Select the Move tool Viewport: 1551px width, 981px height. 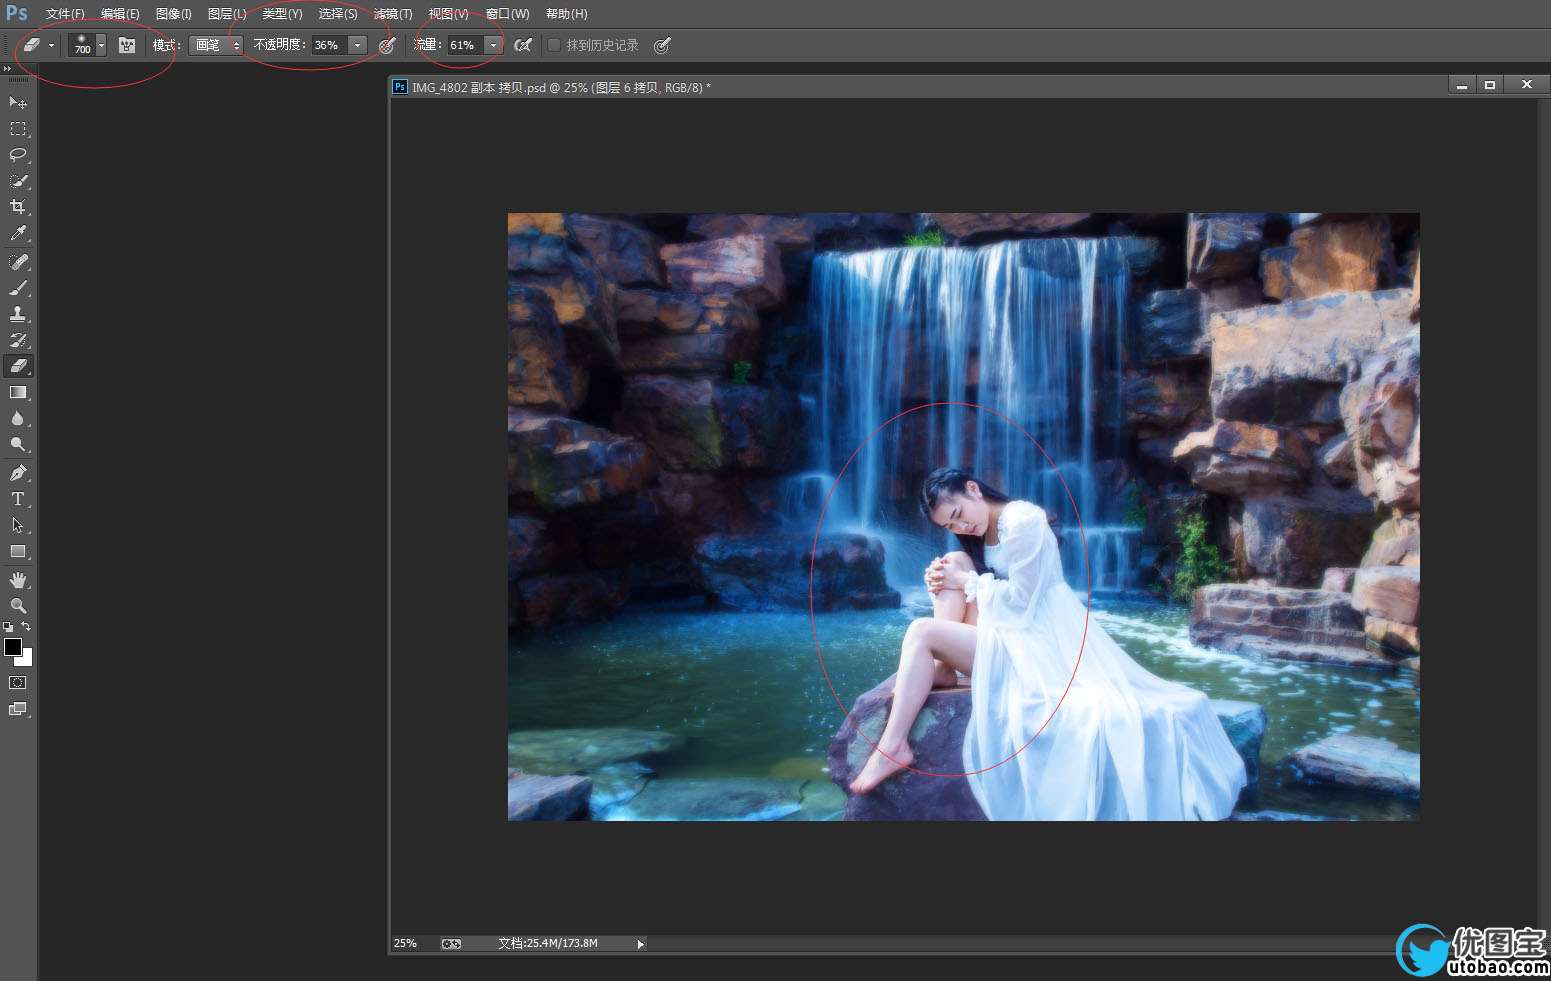pos(18,102)
